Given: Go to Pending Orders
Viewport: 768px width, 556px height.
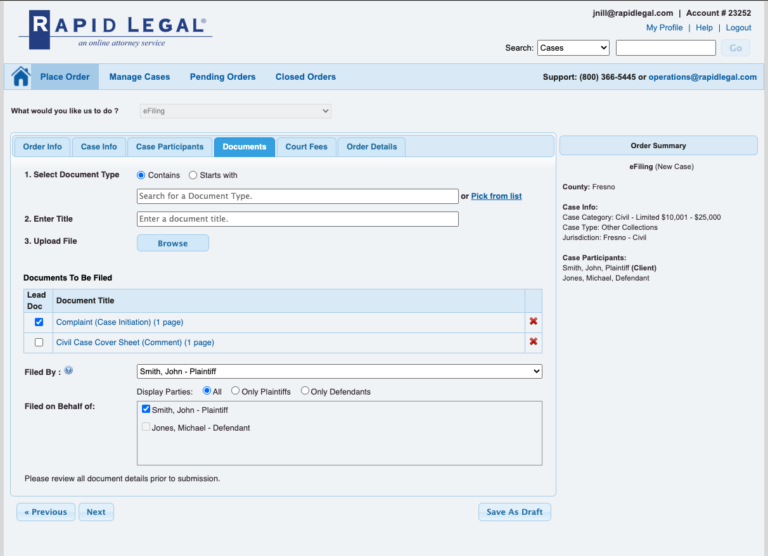Looking at the screenshot, I should (x=223, y=77).
